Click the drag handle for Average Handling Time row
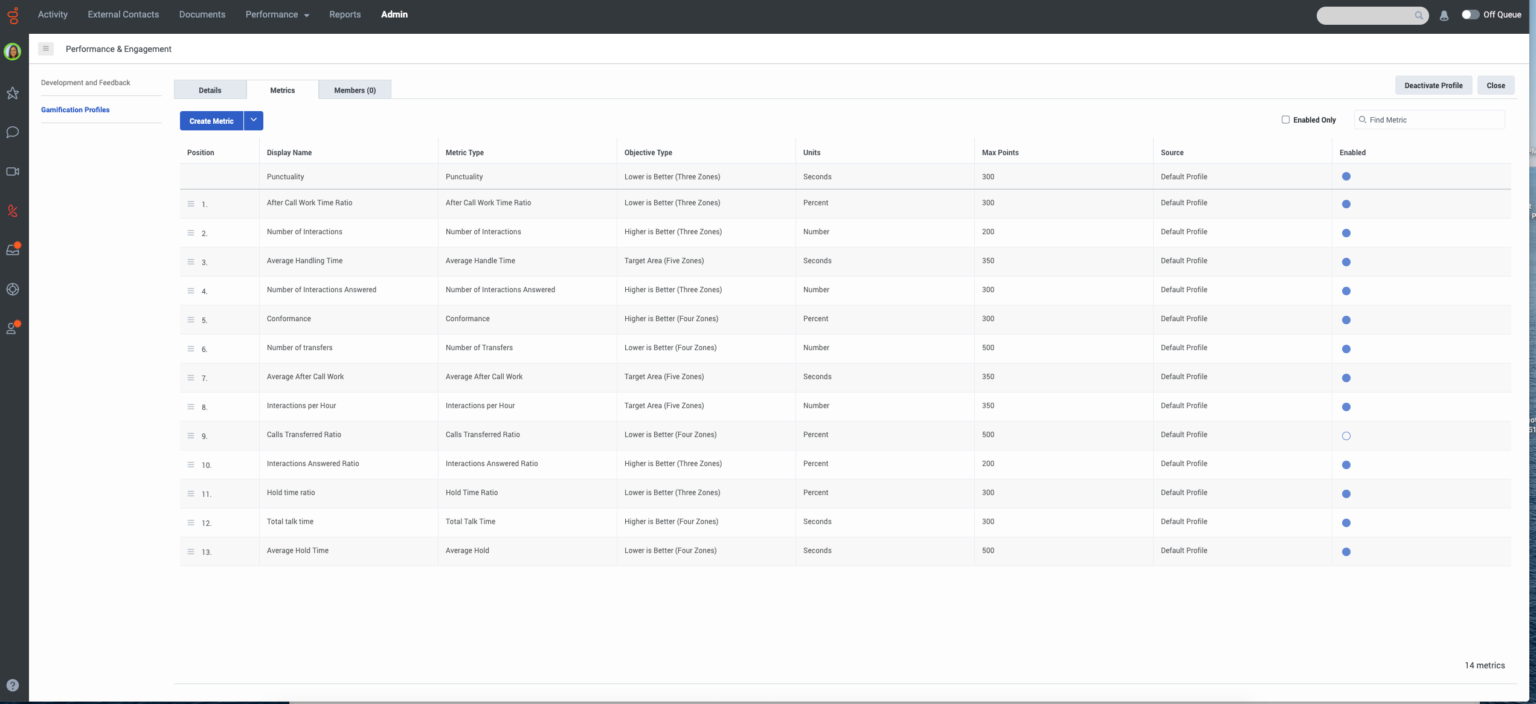The image size is (1536, 704). point(191,262)
